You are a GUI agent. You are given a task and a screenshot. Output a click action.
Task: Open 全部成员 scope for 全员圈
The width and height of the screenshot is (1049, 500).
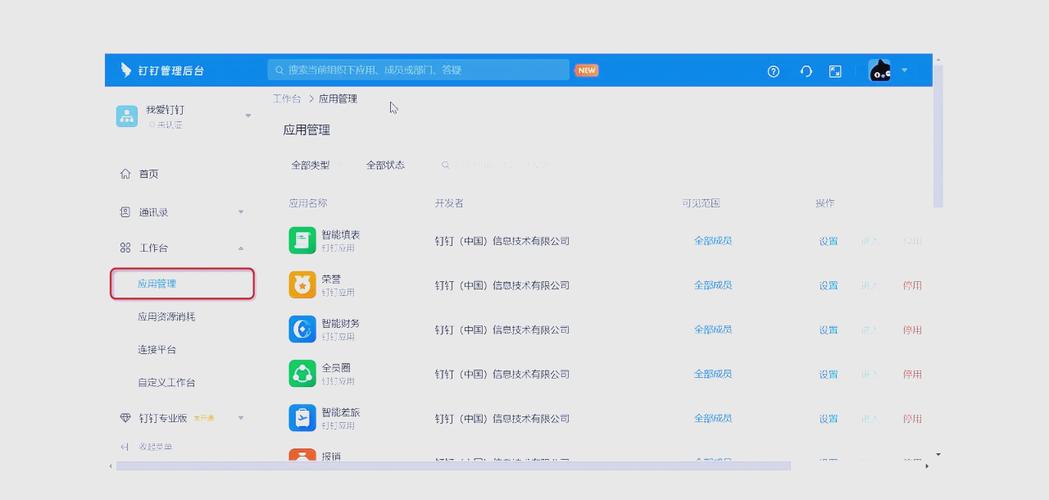(712, 374)
